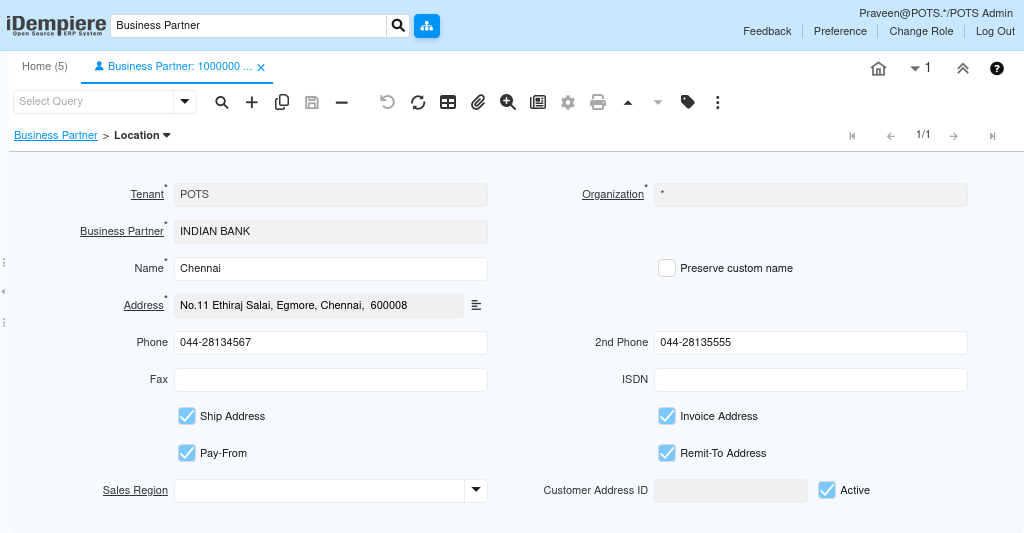The image size is (1024, 533).
Task: Copy the current record
Action: coord(281,103)
